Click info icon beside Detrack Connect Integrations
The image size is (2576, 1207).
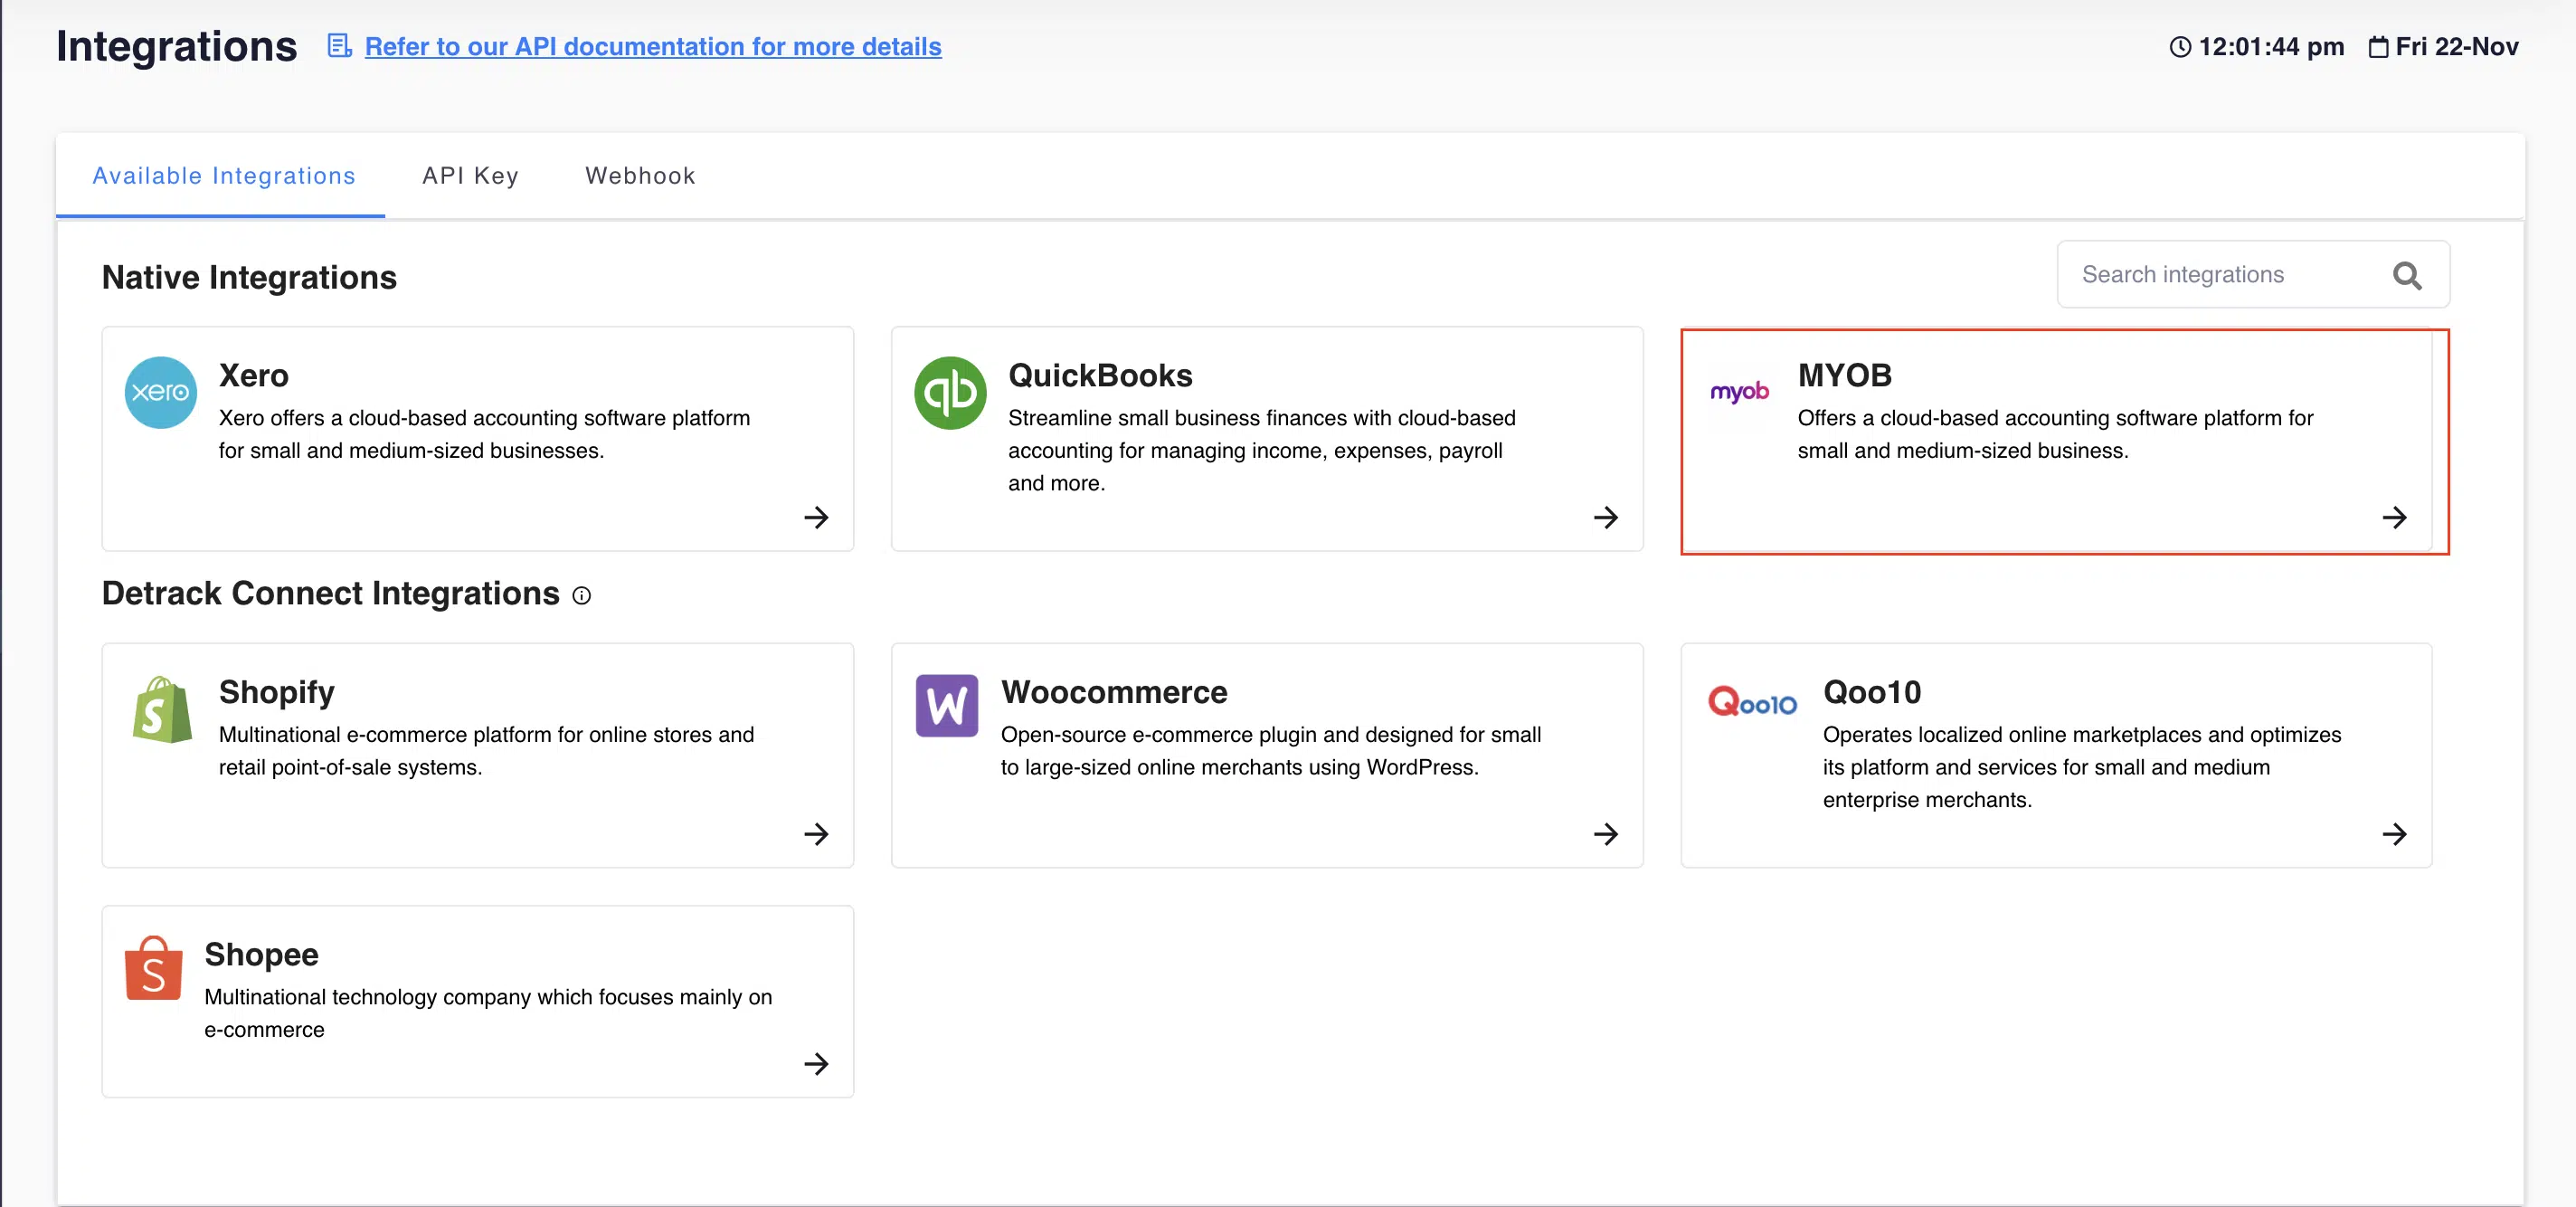[x=581, y=596]
